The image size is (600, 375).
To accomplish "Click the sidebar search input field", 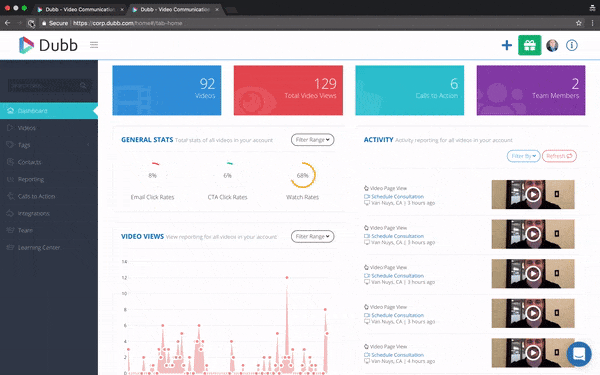I will (49, 85).
